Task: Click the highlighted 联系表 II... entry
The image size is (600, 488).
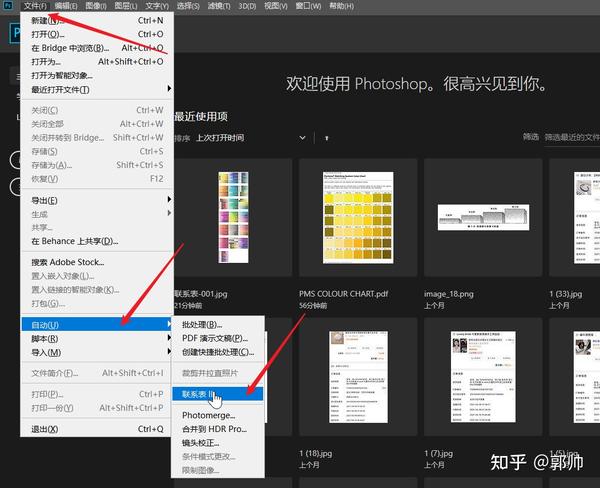Action: point(217,394)
